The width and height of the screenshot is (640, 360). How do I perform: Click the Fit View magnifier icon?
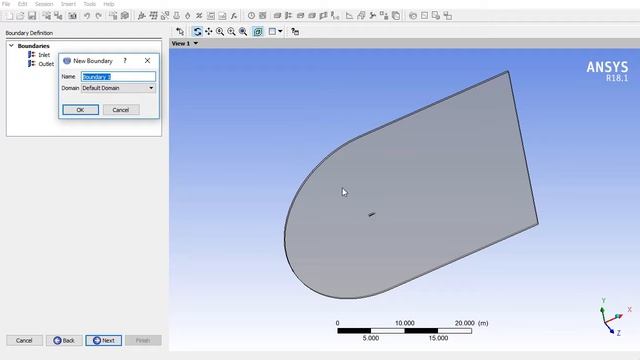[x=243, y=31]
